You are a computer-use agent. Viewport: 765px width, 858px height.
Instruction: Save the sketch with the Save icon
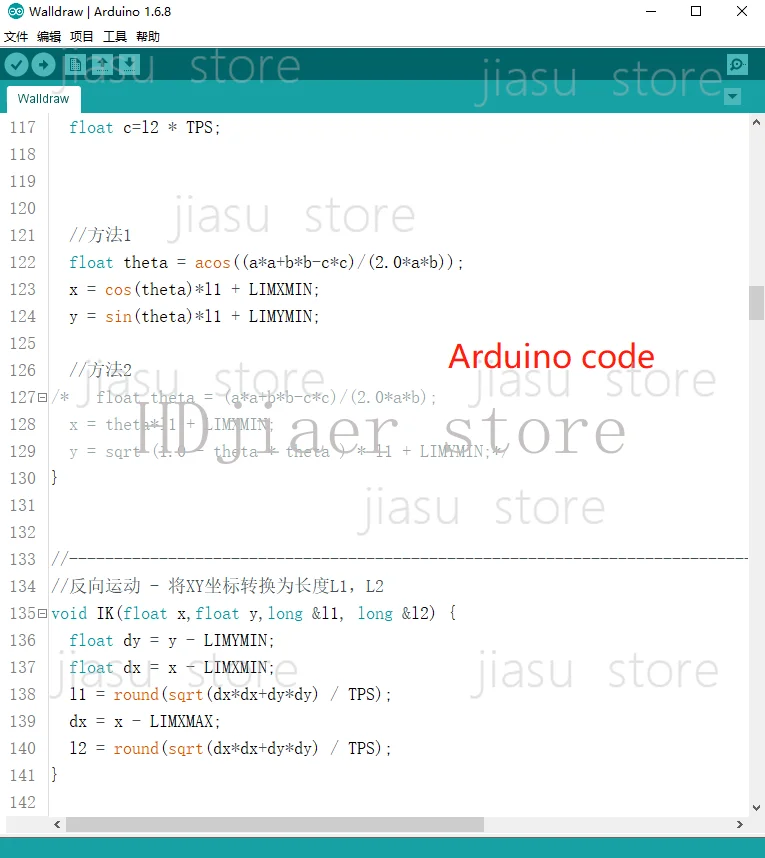[129, 65]
